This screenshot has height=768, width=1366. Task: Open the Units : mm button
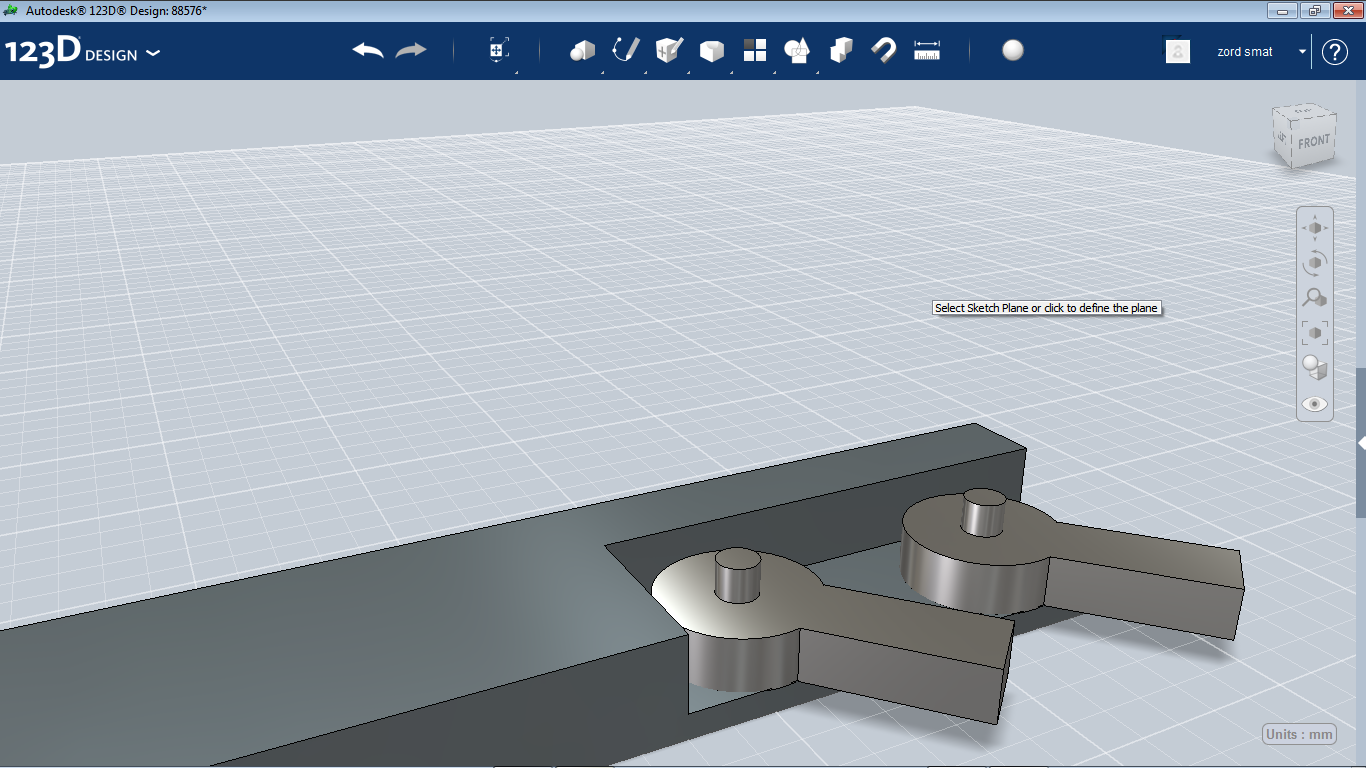point(1300,734)
